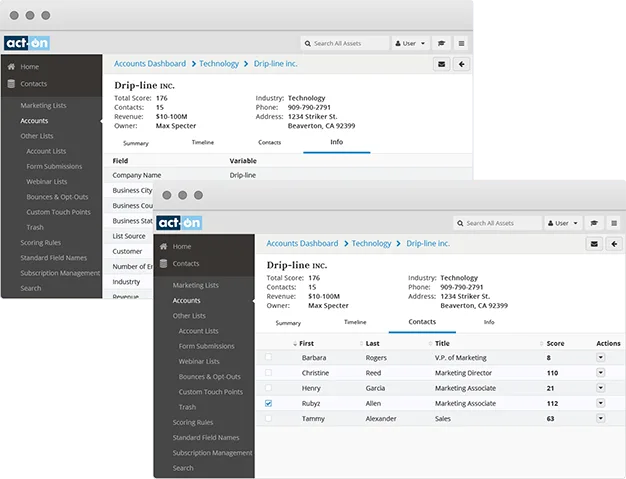Click the Contacts database icon in the front sidebar
This screenshot has height=479, width=626.
(x=163, y=263)
